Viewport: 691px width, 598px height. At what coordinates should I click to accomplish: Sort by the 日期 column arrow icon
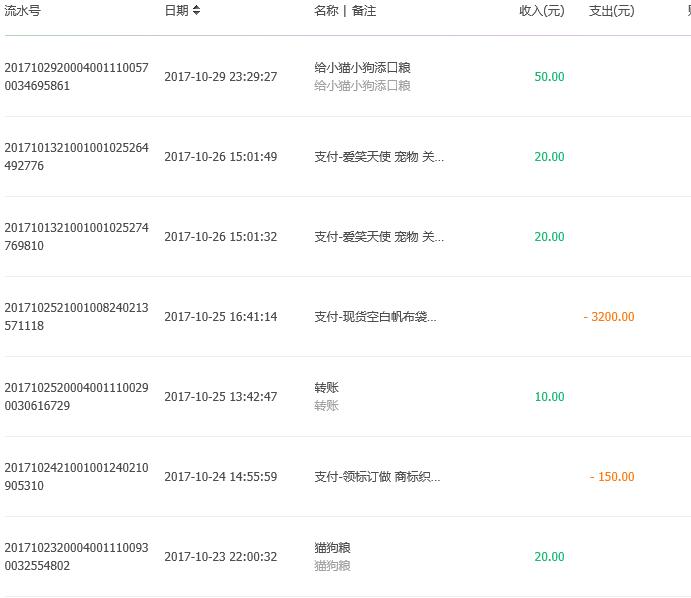pyautogui.click(x=197, y=10)
